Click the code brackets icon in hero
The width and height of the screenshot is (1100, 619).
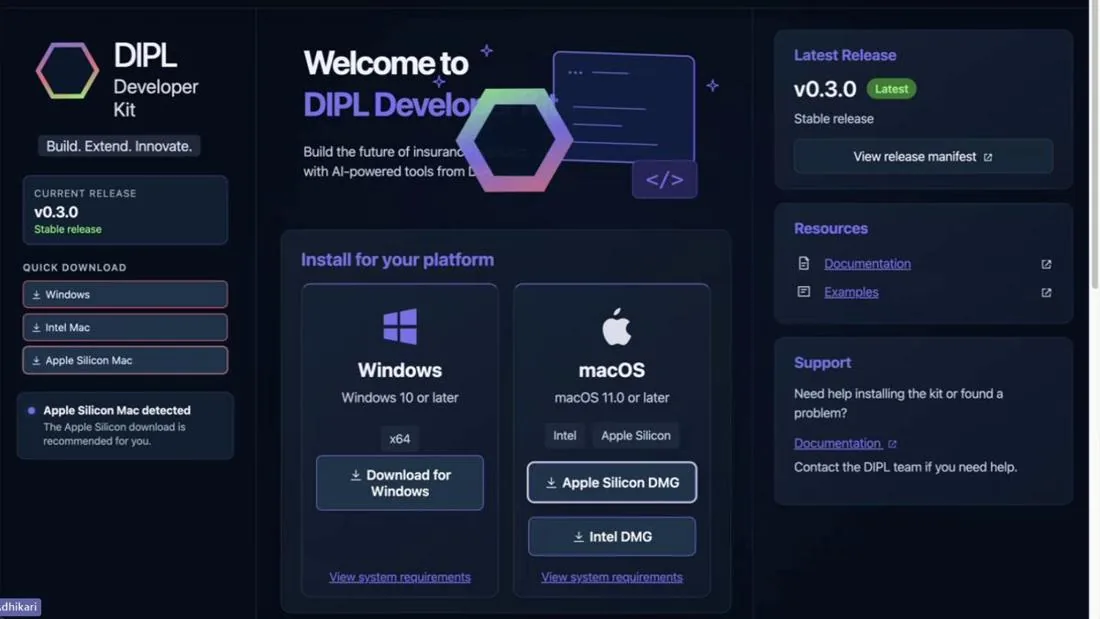pyautogui.click(x=664, y=180)
